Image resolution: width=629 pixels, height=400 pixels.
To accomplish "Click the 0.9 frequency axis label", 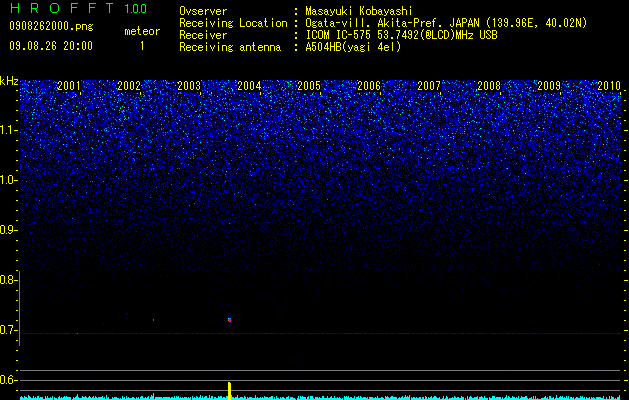I will click(x=8, y=230).
